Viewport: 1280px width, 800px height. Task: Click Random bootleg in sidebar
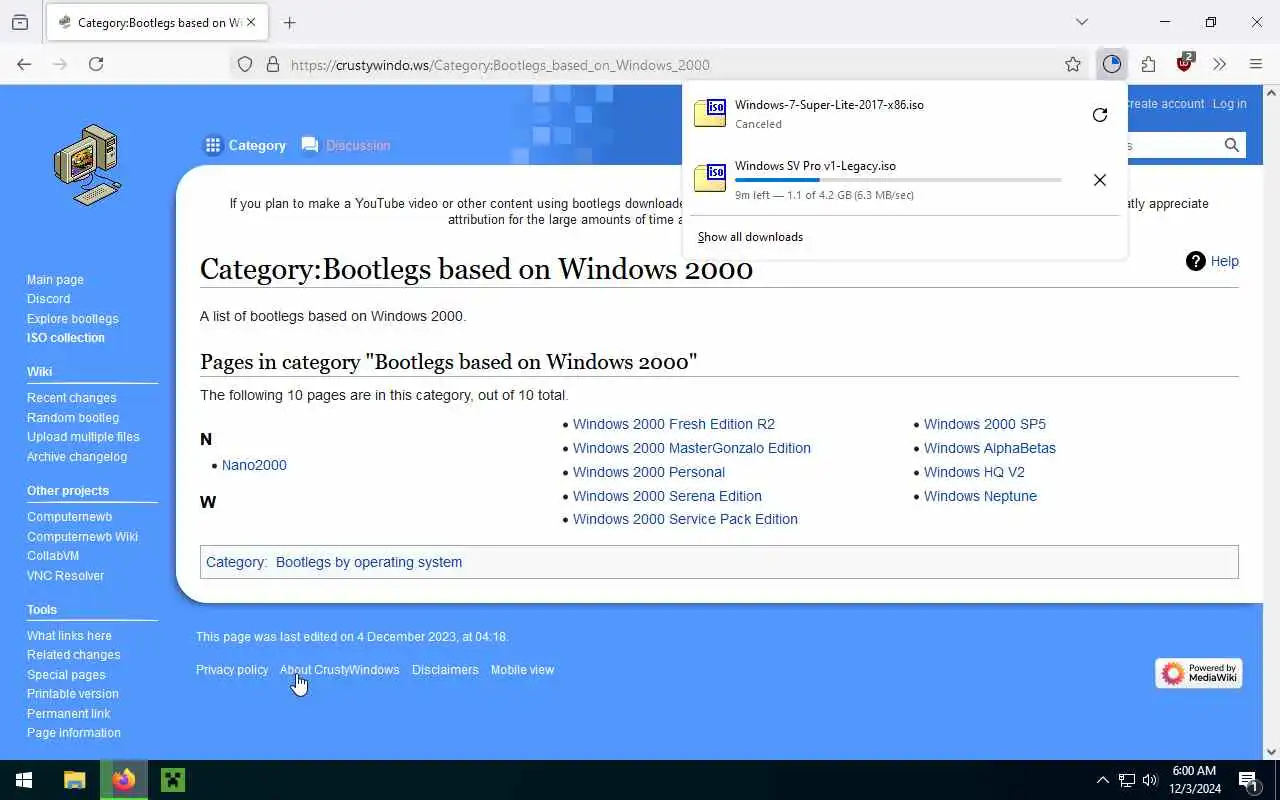coord(72,418)
